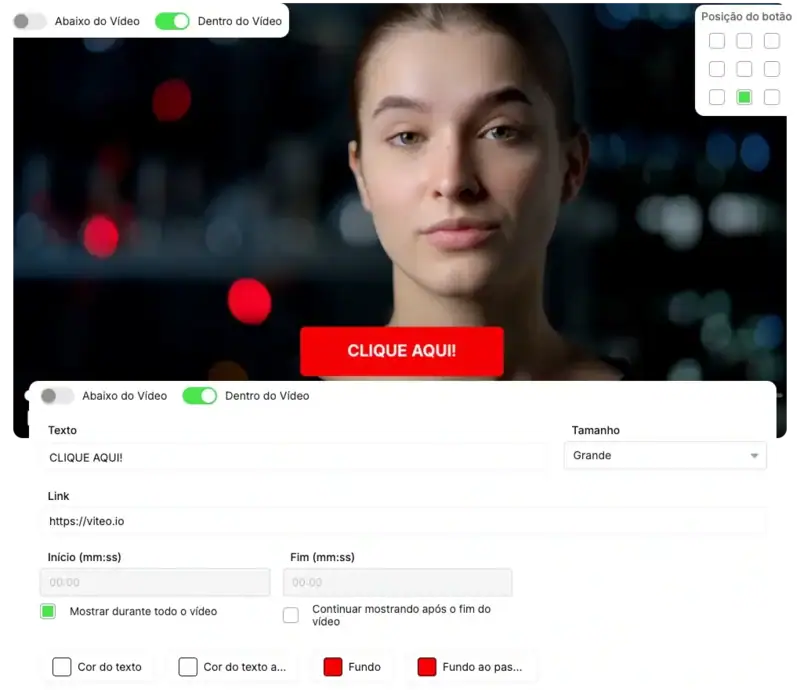
Task: Toggle lower-panel 'Dentro do Vídeo' switch
Action: pos(199,396)
